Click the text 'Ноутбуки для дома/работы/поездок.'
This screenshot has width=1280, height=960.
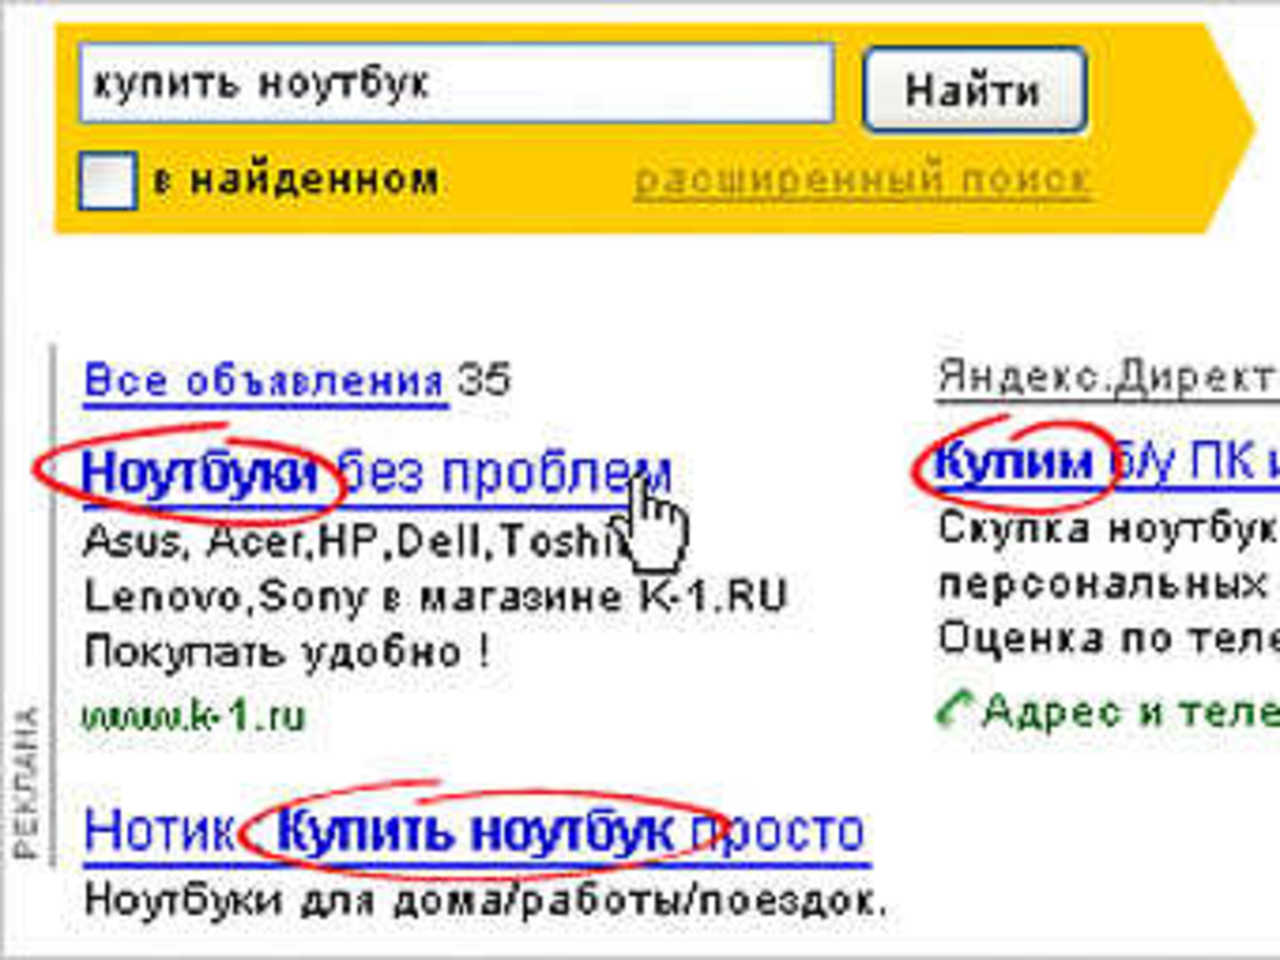[486, 901]
